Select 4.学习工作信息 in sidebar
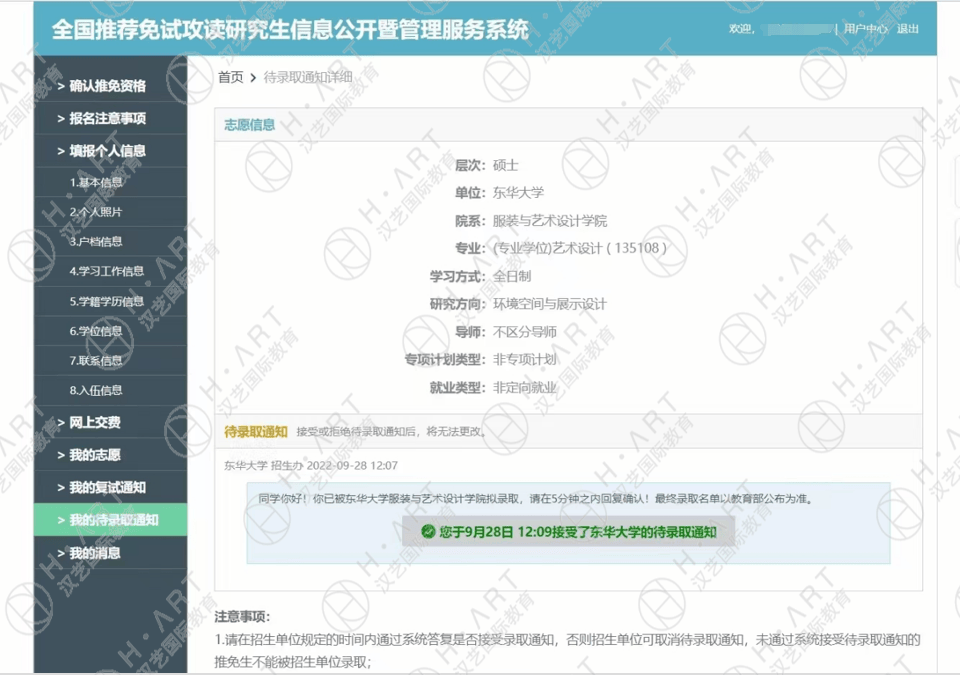The image size is (960, 675). (106, 271)
